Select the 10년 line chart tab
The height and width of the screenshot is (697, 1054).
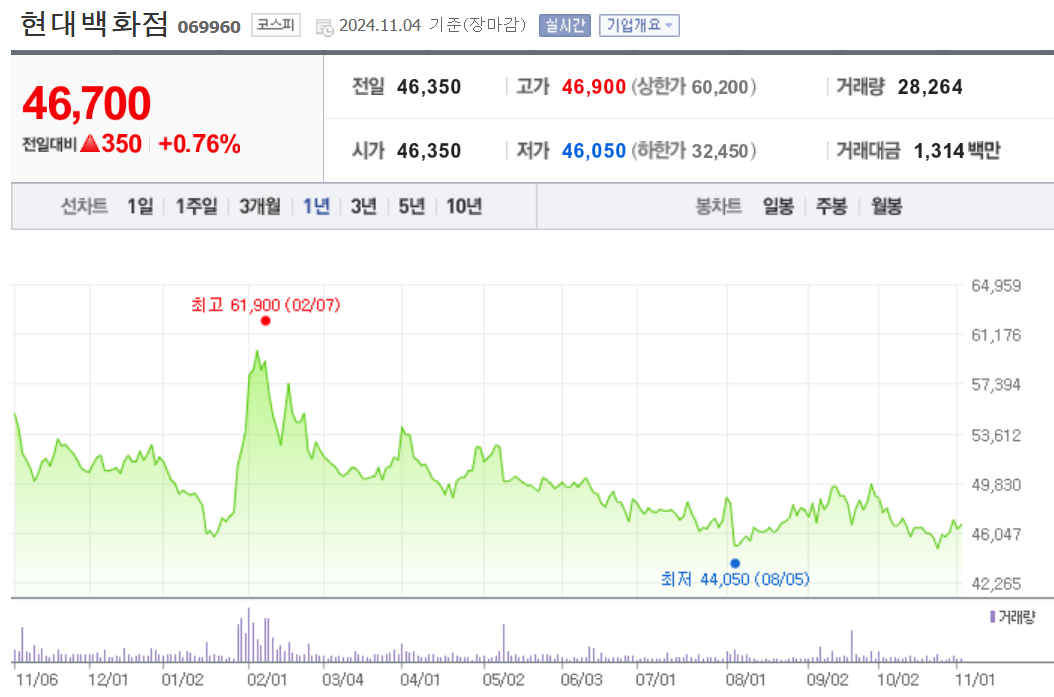pos(464,206)
